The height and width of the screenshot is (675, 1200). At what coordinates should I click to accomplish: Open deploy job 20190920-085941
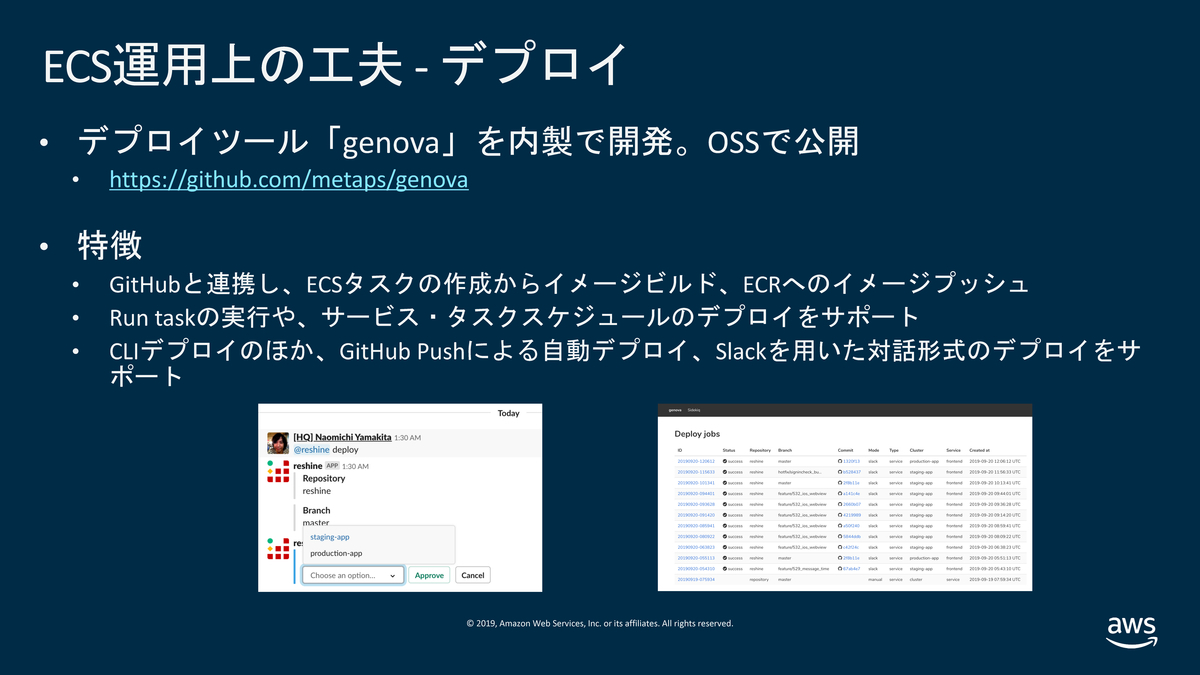click(696, 526)
